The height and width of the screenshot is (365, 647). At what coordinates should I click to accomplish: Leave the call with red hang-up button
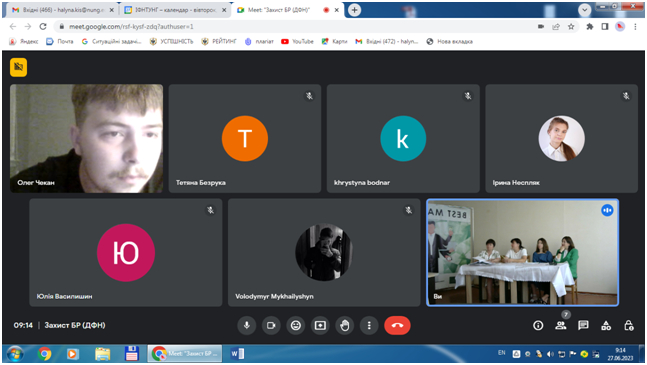[397, 325]
